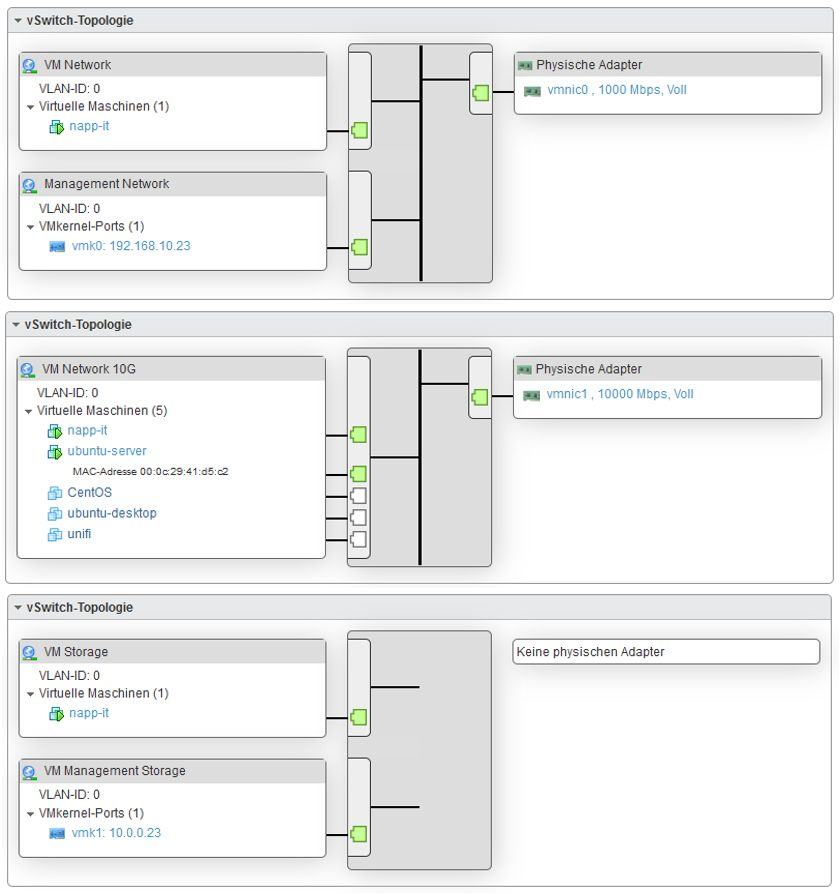Click the vmk0 VMkernel port icon

[x=57, y=246]
